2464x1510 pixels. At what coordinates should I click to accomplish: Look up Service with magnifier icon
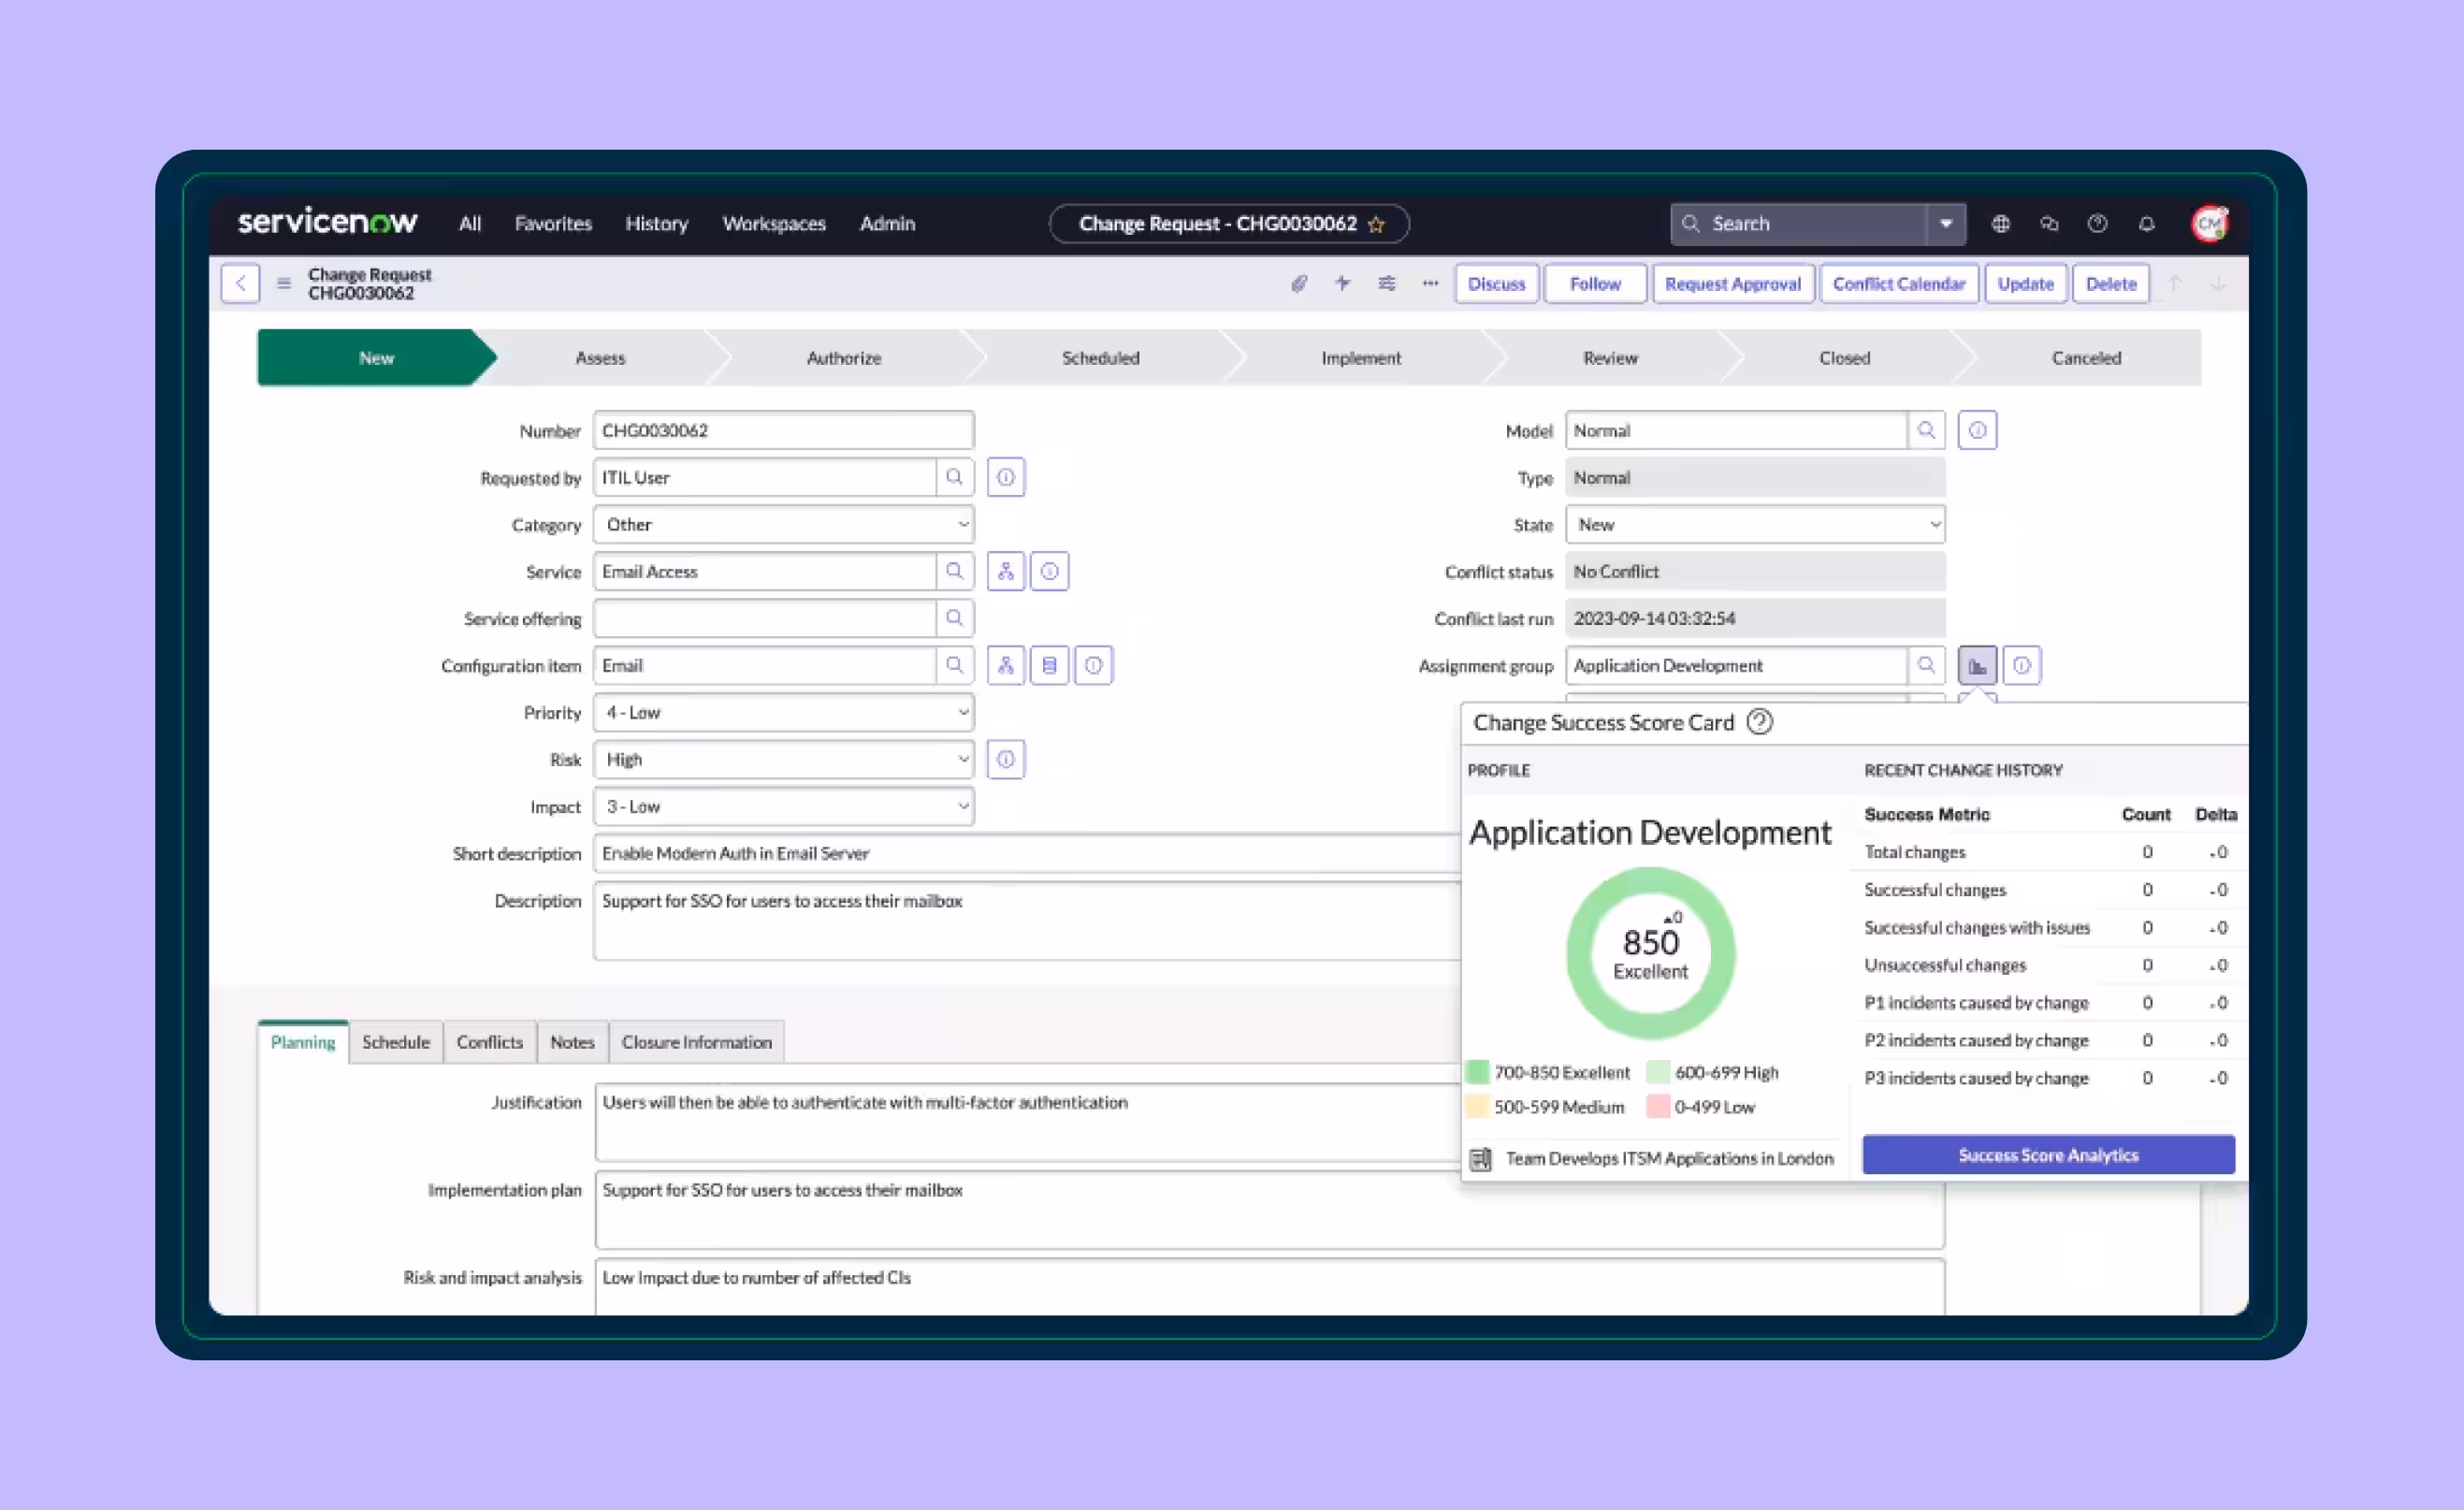(x=955, y=571)
